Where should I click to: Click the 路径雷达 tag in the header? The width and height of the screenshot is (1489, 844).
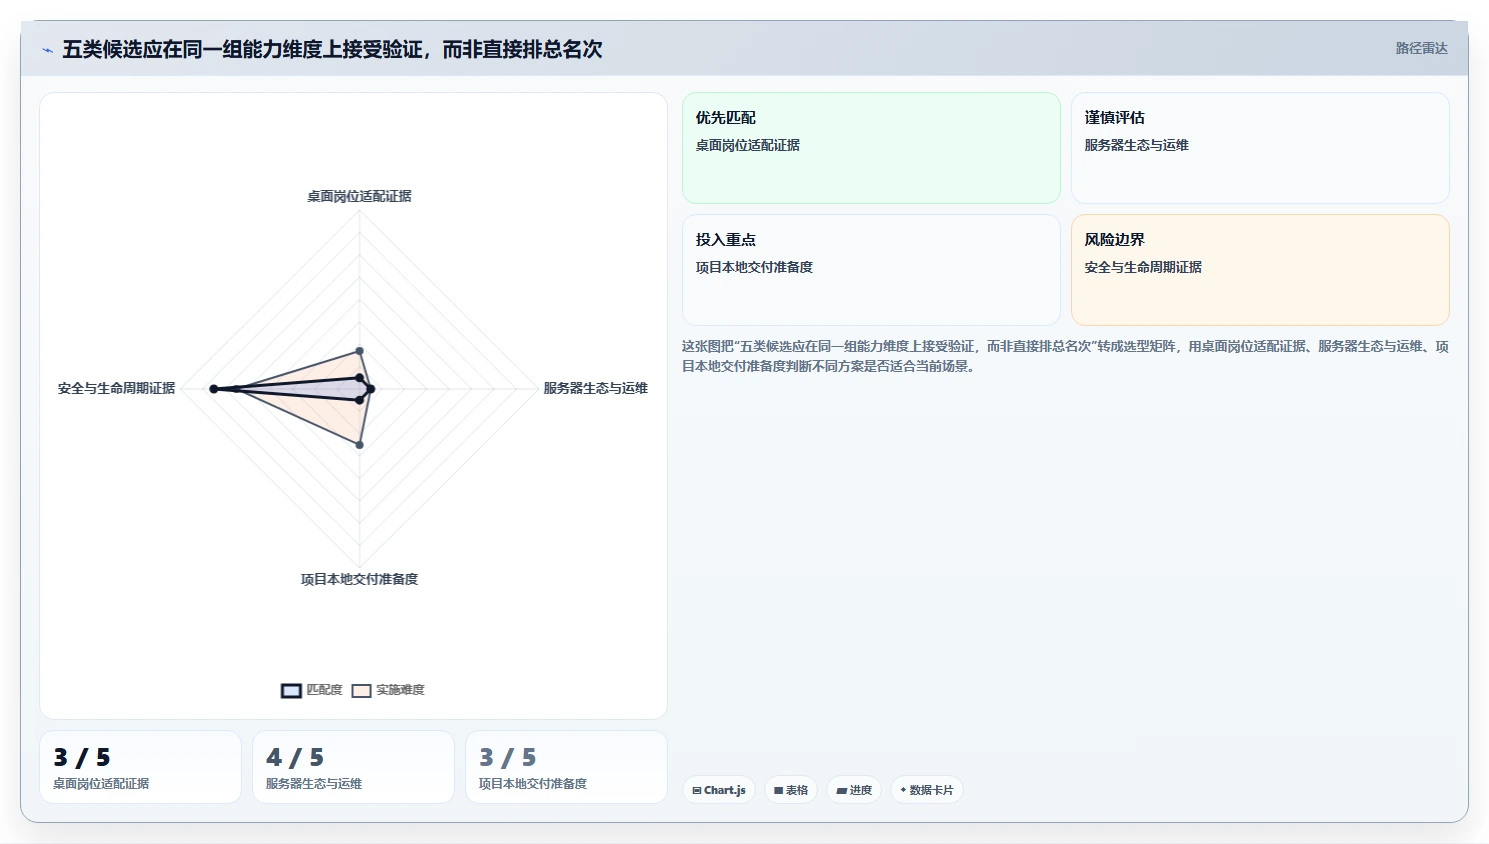pos(1421,48)
